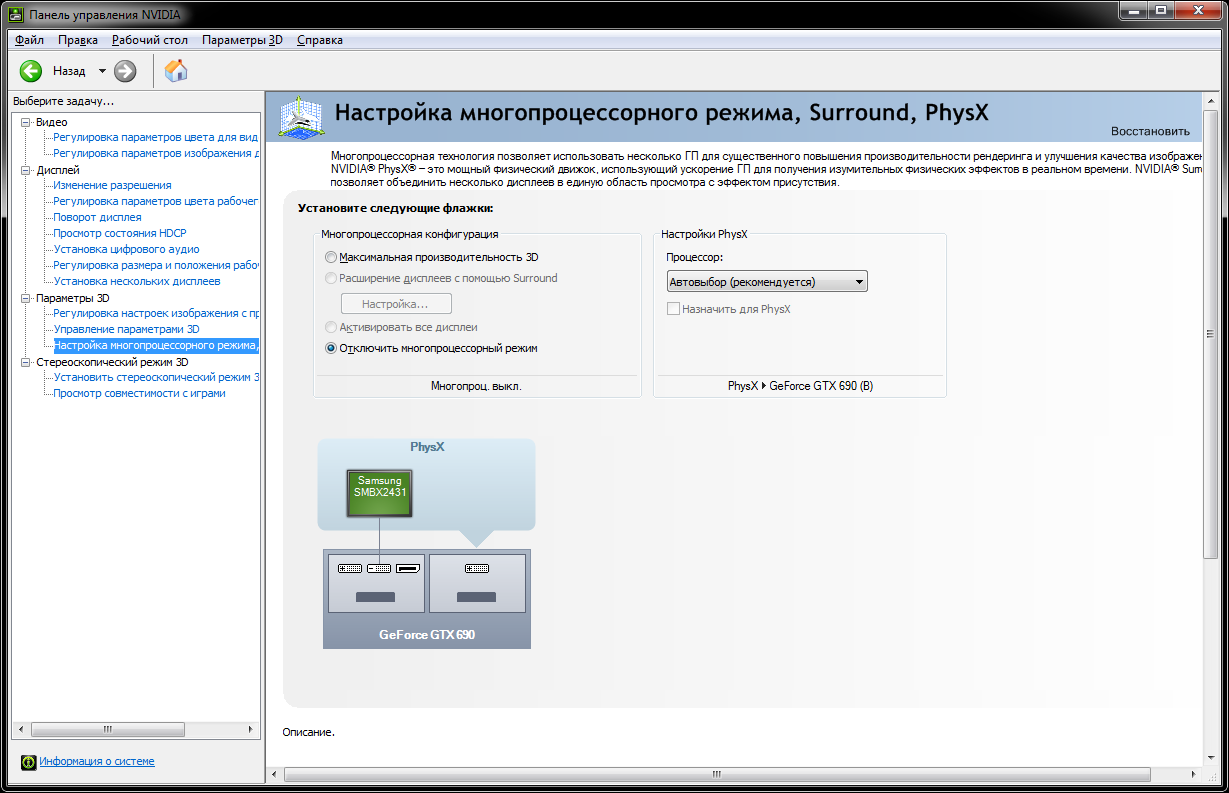The height and width of the screenshot is (793, 1229).
Task: Open the PhysX processor dropdown
Action: tap(767, 282)
